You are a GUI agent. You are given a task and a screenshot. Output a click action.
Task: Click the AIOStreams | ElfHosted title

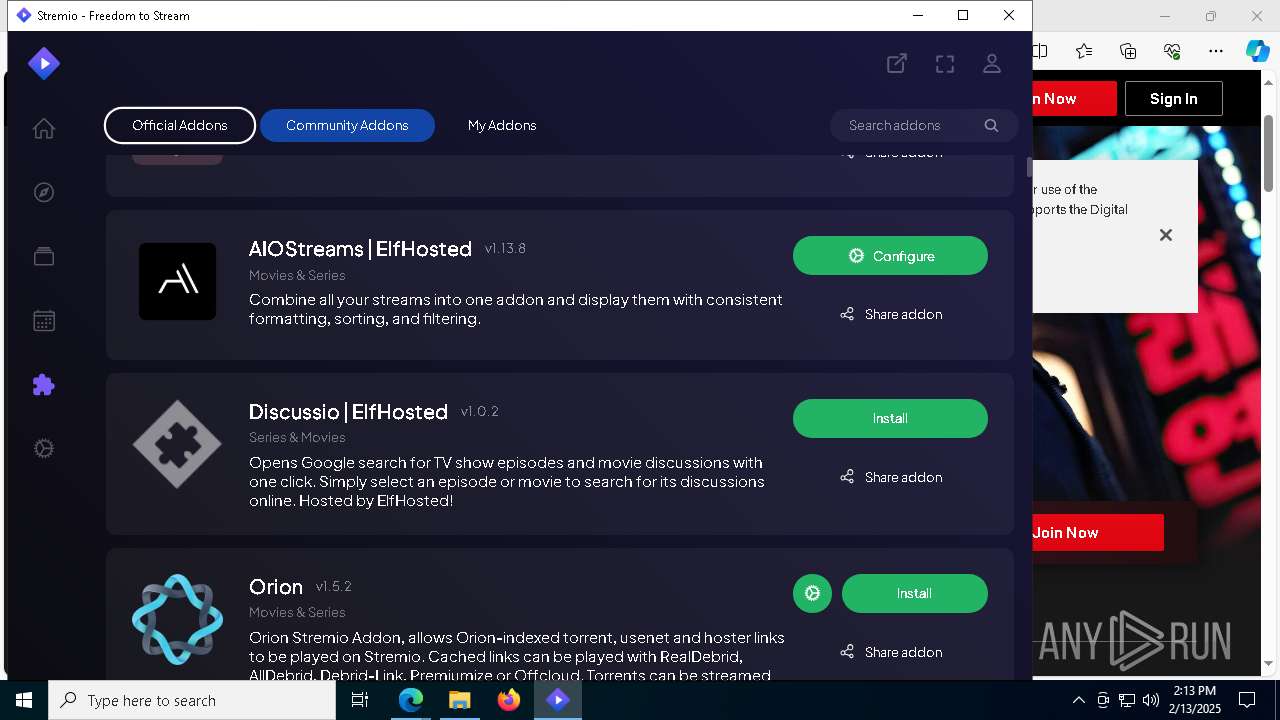360,249
